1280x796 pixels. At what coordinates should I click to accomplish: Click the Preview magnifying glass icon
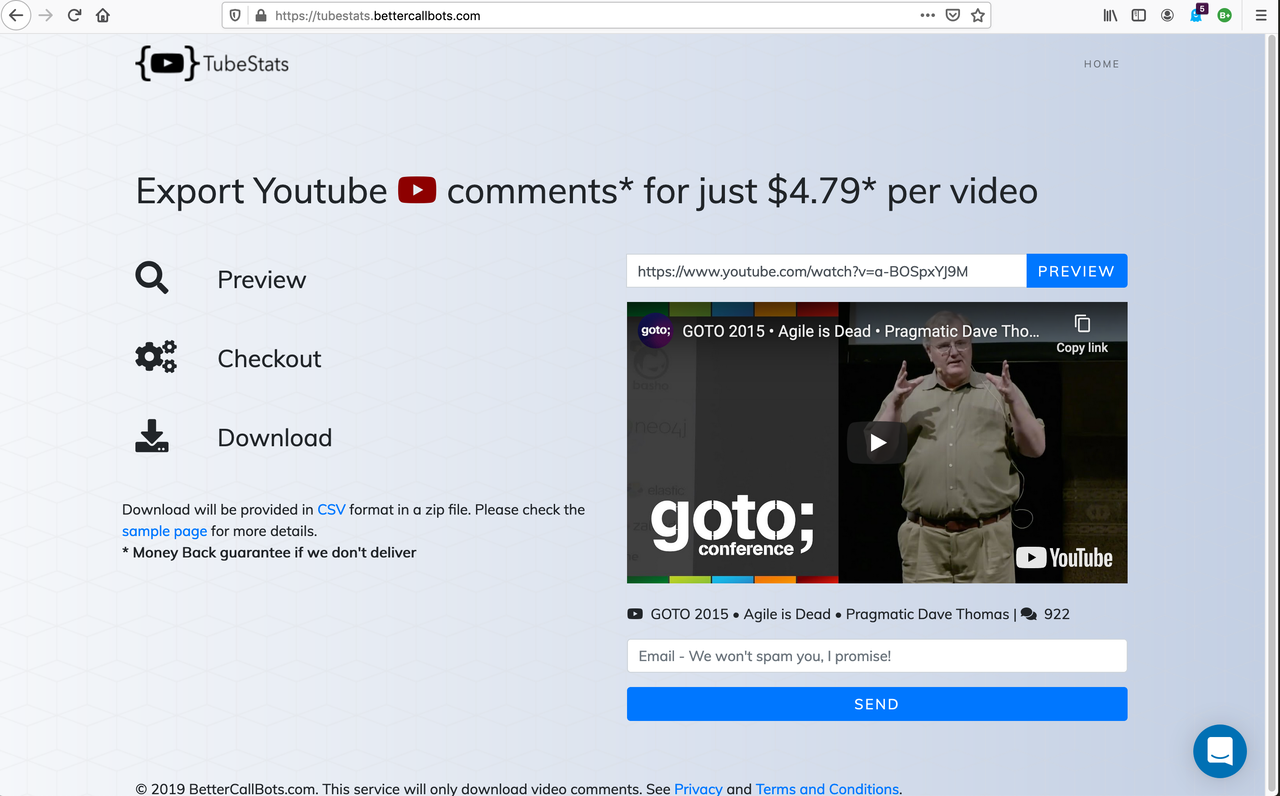coord(152,278)
